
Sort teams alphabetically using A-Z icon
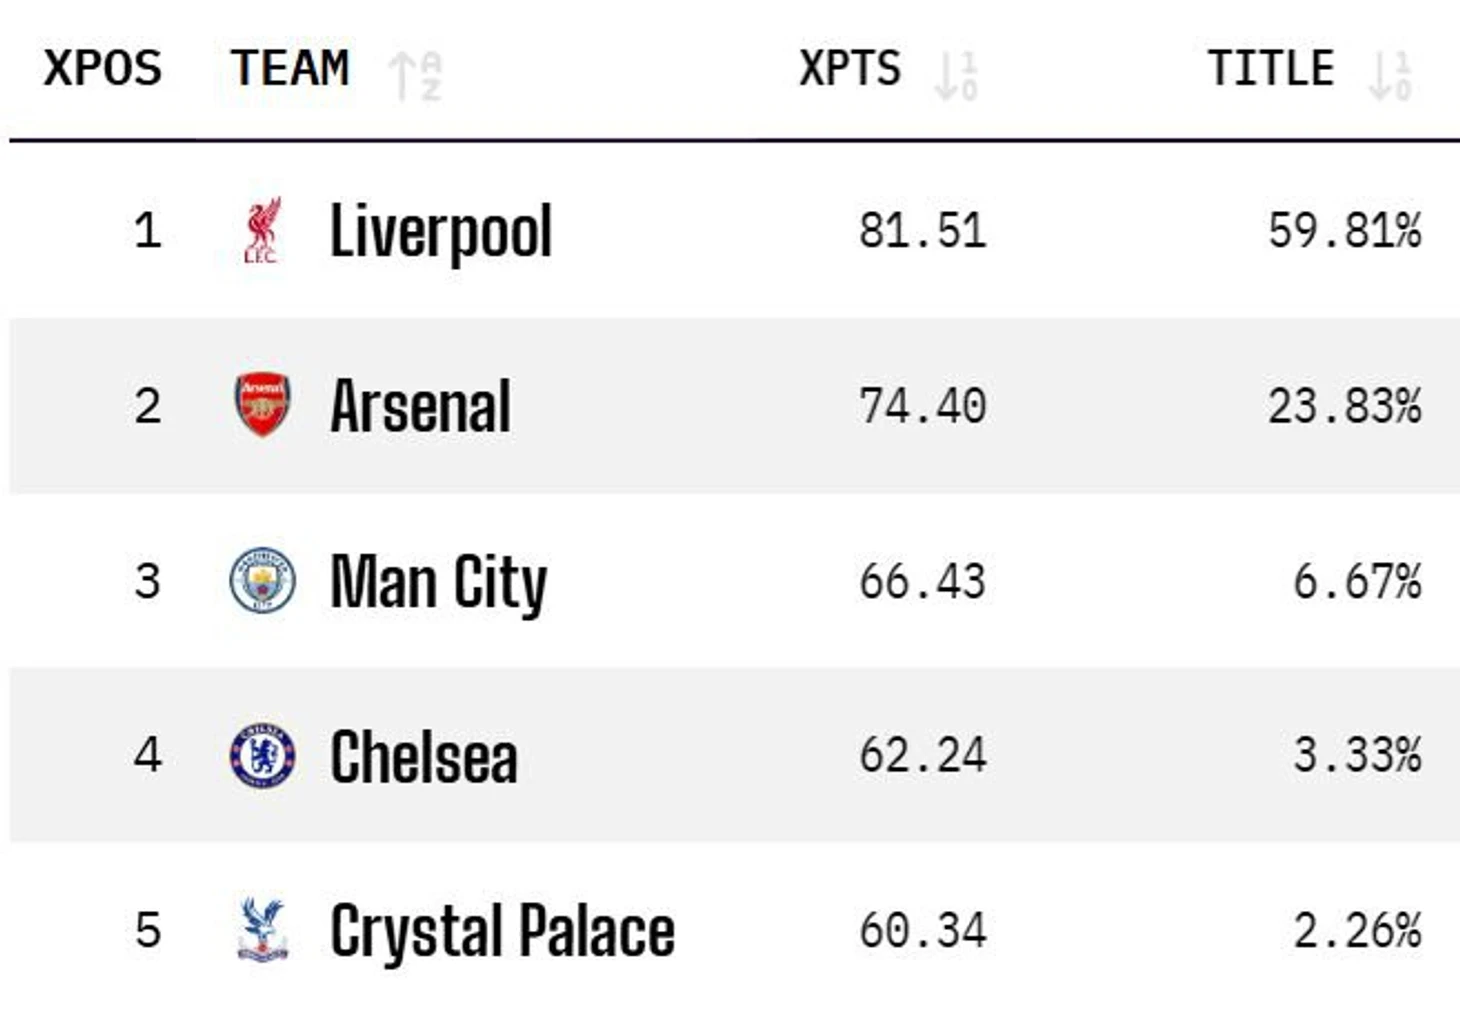click(x=416, y=76)
